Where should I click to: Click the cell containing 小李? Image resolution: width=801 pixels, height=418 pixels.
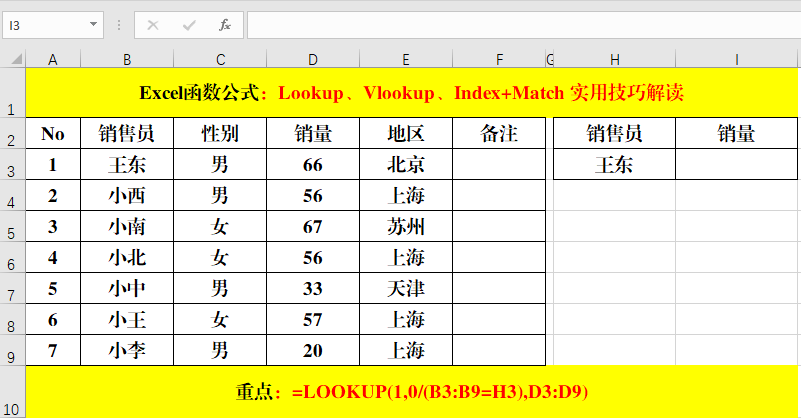[127, 351]
